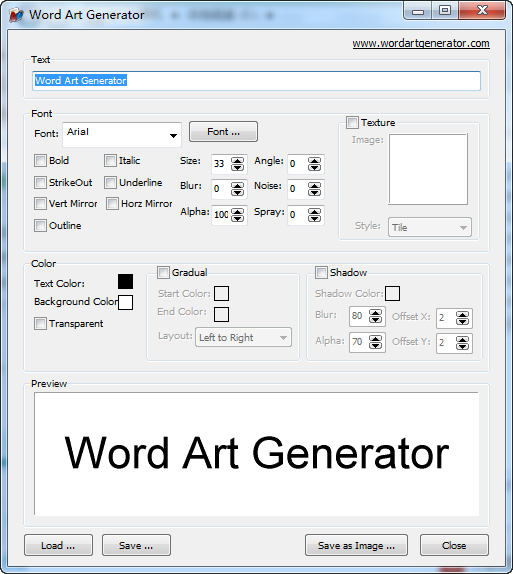Click the Texture image preview box

[428, 169]
